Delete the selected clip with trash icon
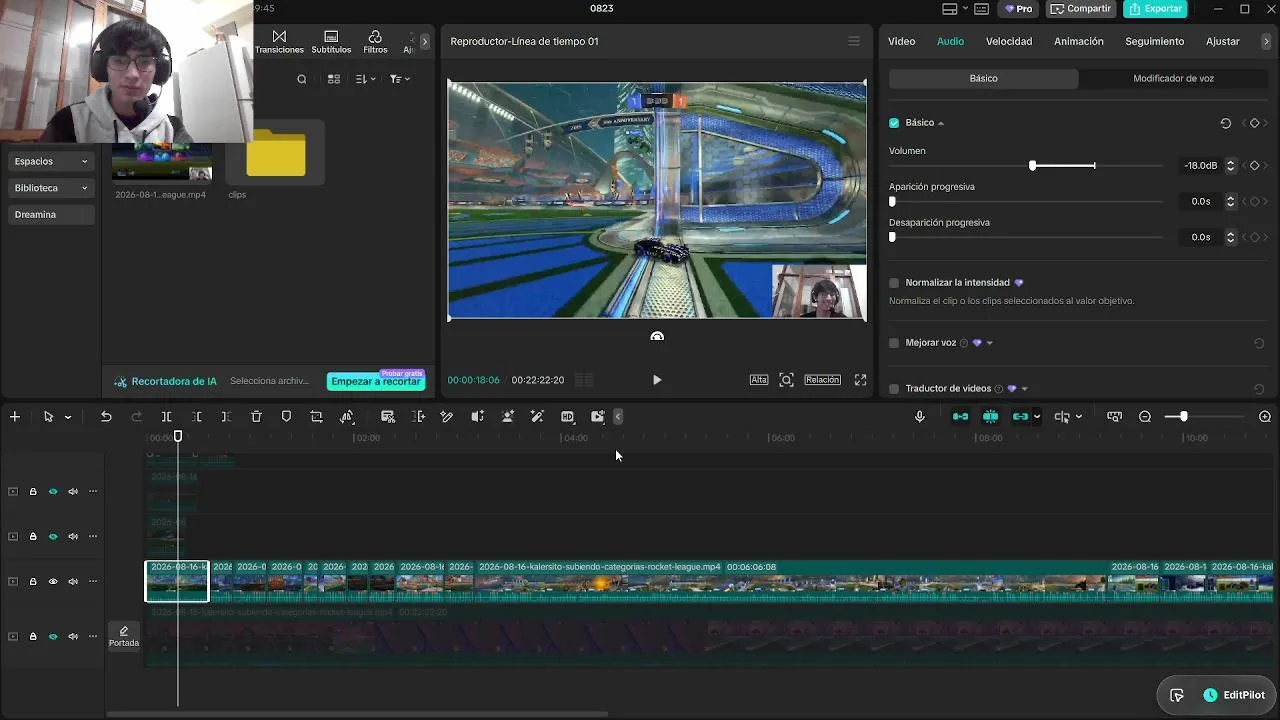Image resolution: width=1280 pixels, height=720 pixels. click(x=256, y=417)
